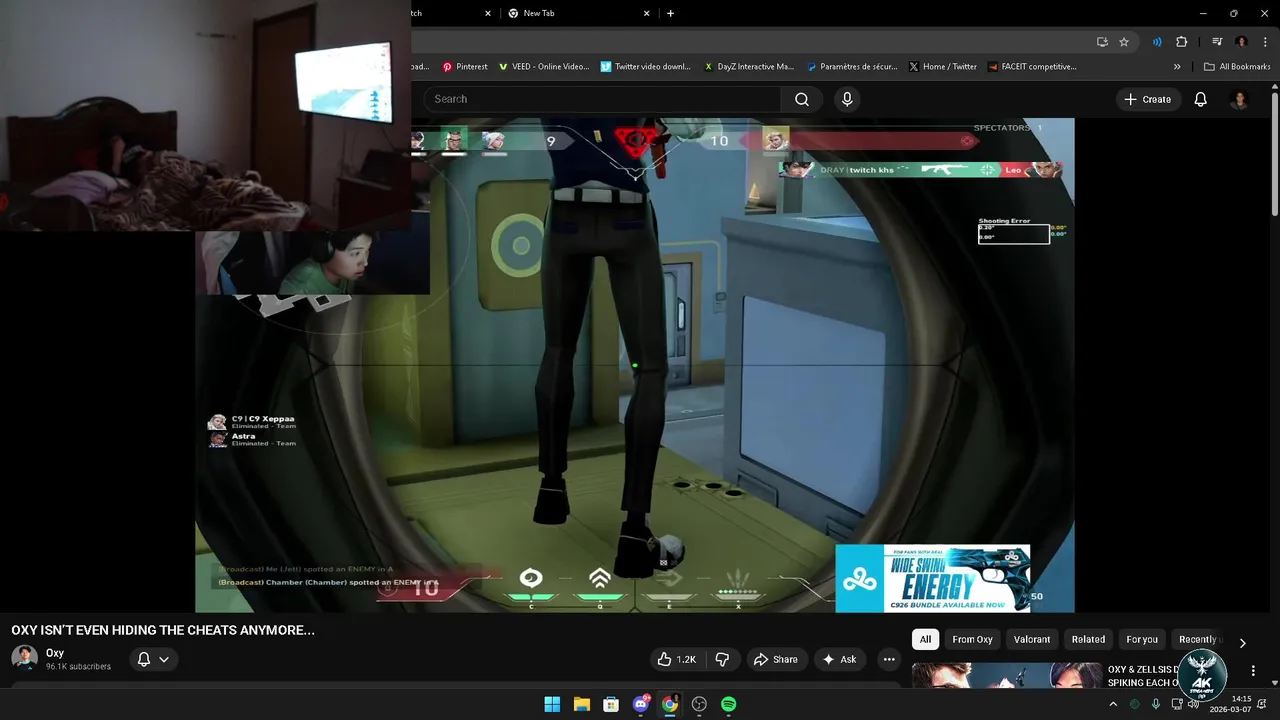
Task: Like the video (1.2K thumbs up)
Action: click(676, 659)
